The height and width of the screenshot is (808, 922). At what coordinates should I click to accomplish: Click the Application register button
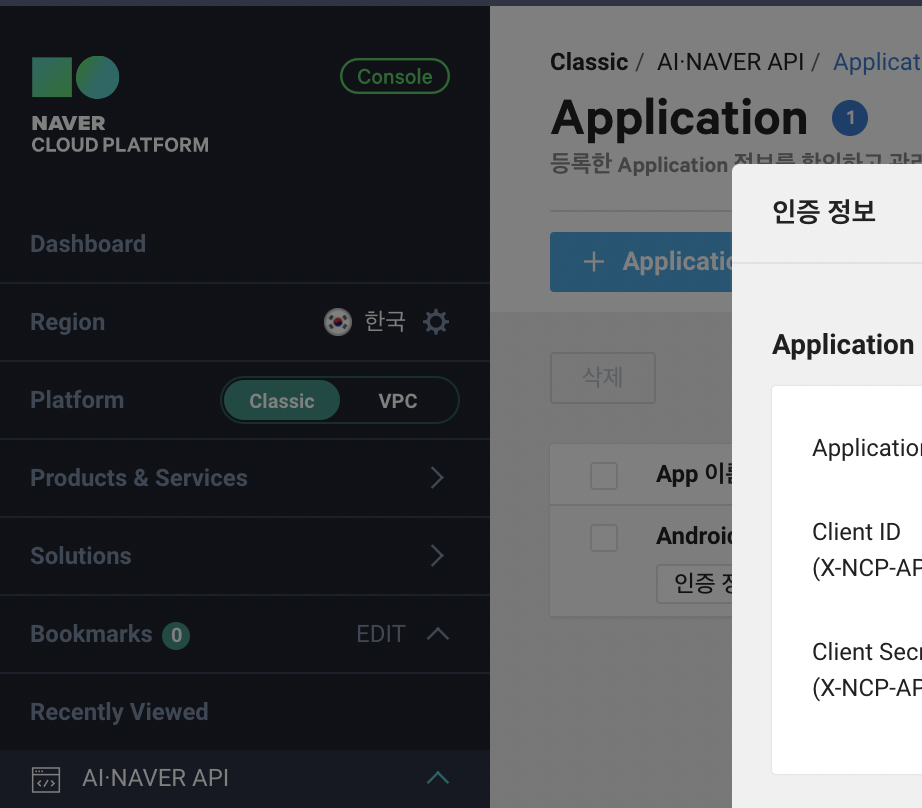[x=641, y=262]
